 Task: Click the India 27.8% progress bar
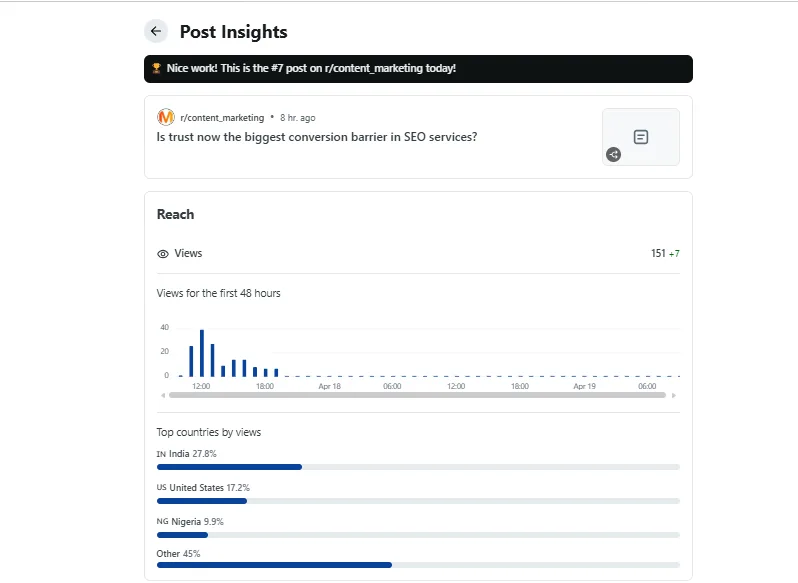(x=229, y=467)
